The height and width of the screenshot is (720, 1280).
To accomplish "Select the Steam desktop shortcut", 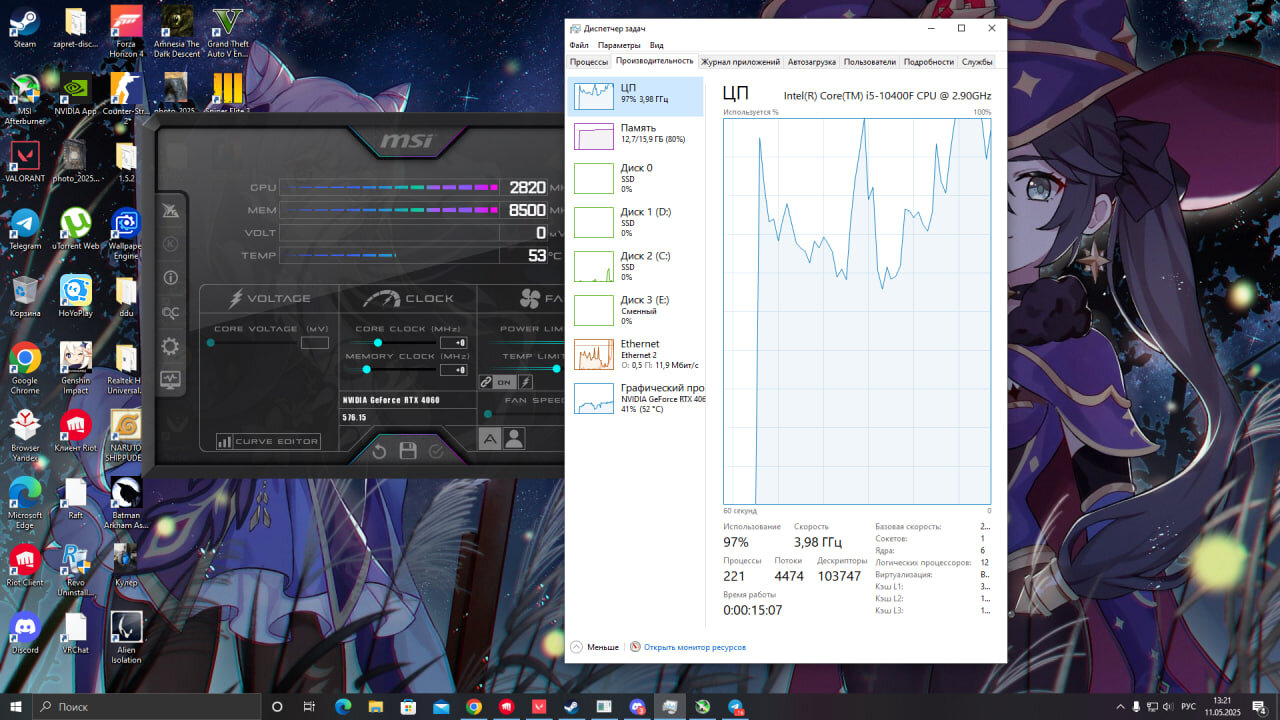I will [x=25, y=29].
